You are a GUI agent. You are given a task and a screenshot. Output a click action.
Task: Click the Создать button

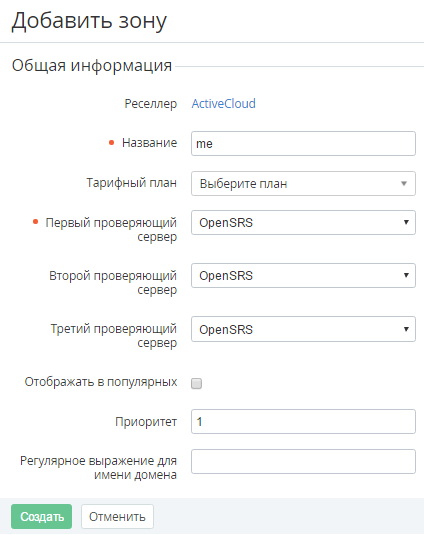pyautogui.click(x=42, y=516)
